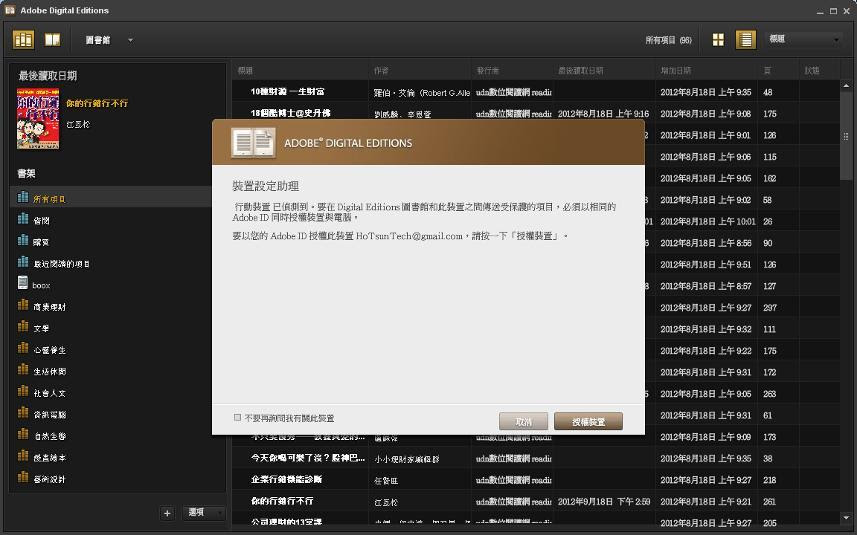Click the Adobe Digital Editions title bar icon
This screenshot has height=535, width=857.
click(10, 10)
